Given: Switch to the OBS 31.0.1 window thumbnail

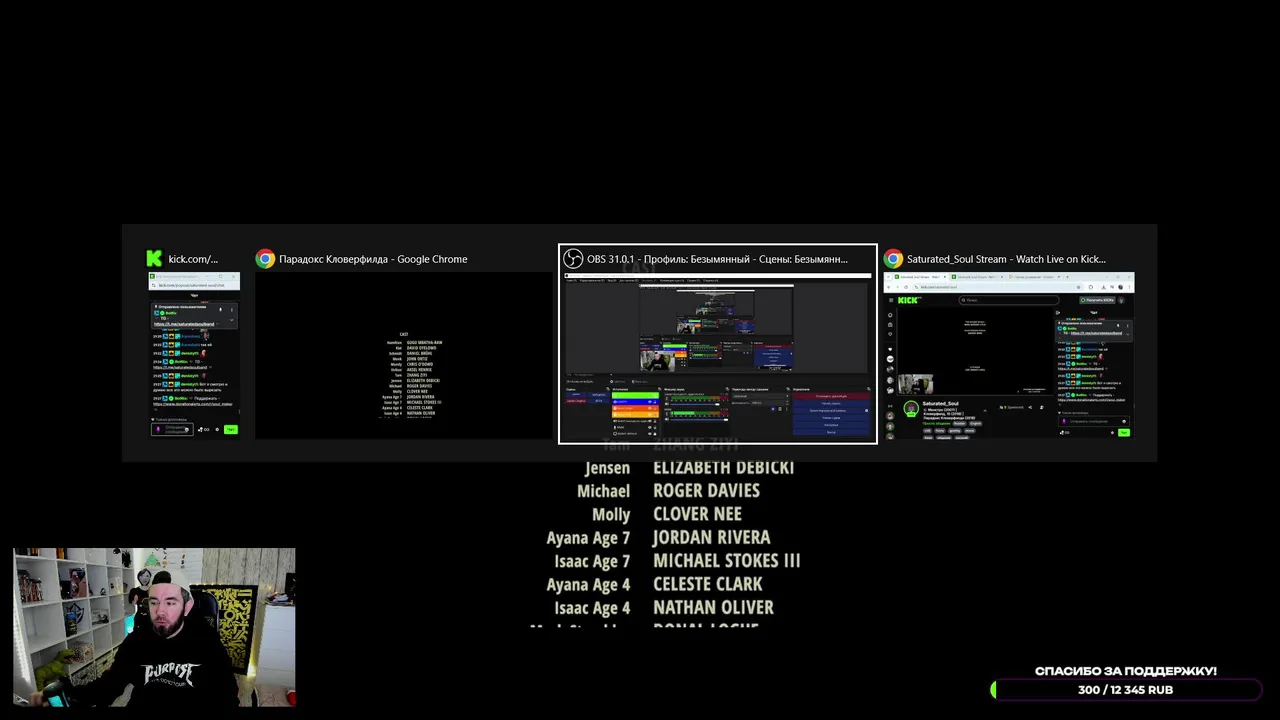Looking at the screenshot, I should [x=718, y=355].
